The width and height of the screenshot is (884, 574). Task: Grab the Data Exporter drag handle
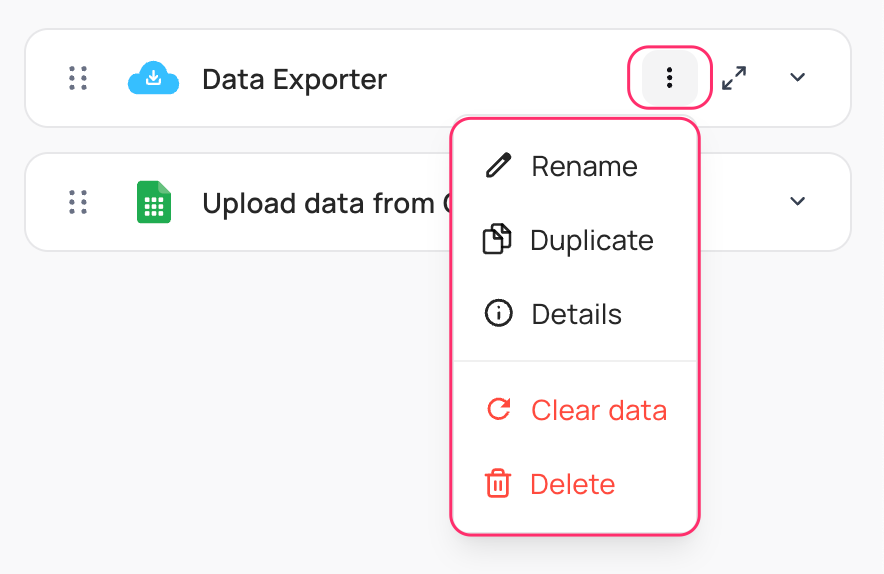[78, 78]
